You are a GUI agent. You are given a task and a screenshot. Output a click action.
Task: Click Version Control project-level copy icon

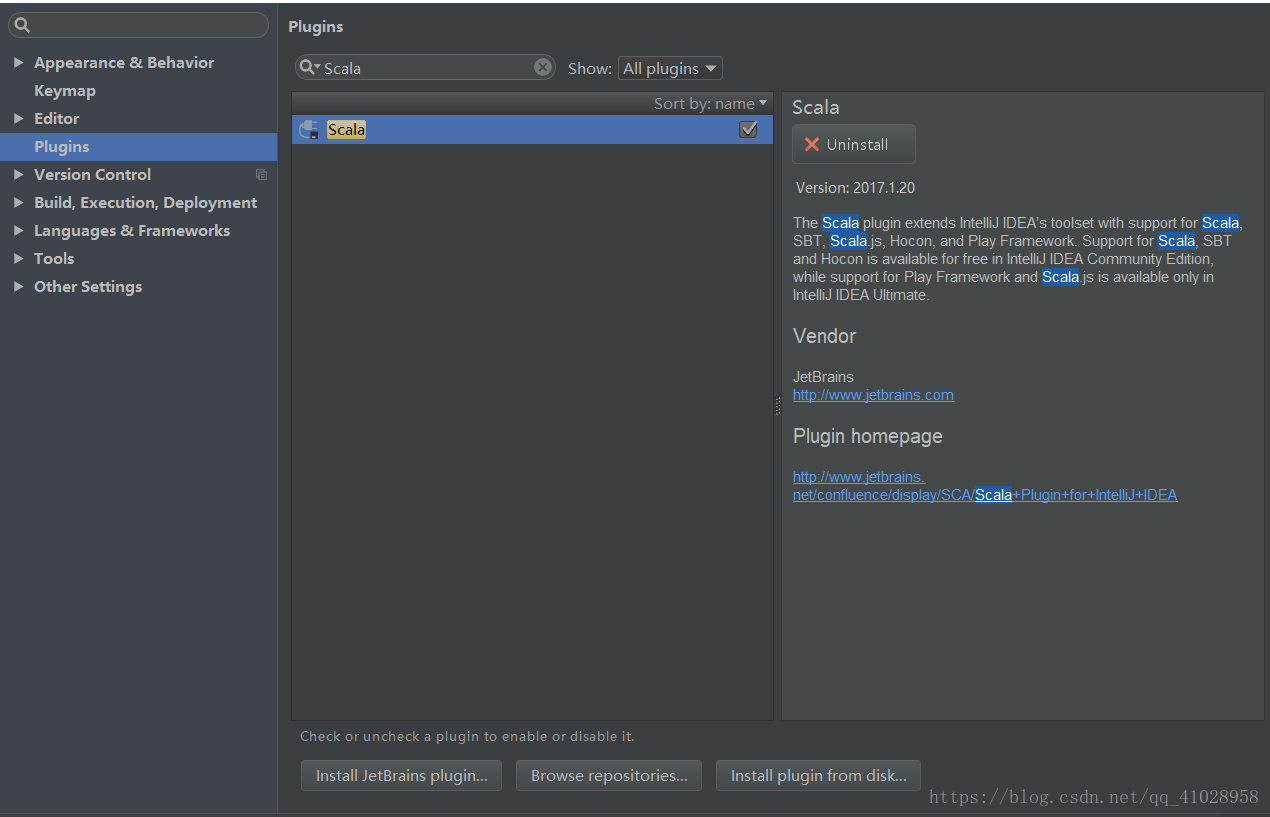261,174
